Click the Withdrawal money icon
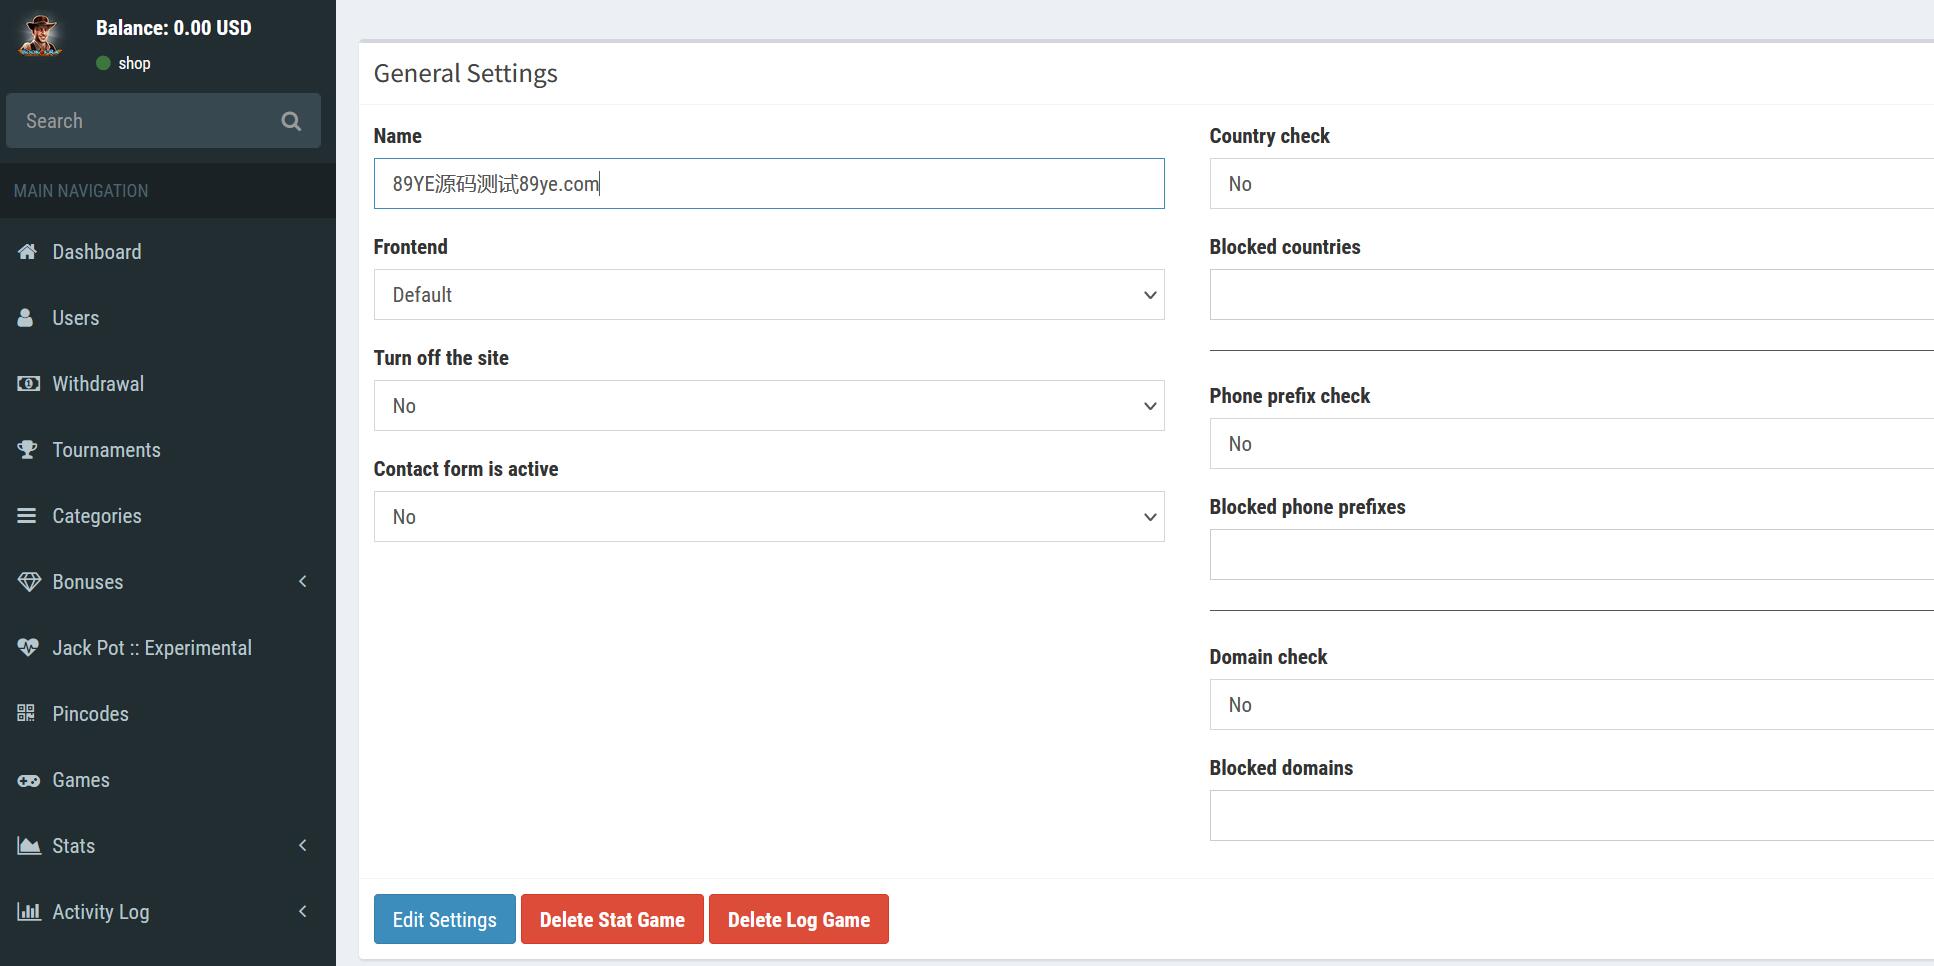 [x=28, y=384]
